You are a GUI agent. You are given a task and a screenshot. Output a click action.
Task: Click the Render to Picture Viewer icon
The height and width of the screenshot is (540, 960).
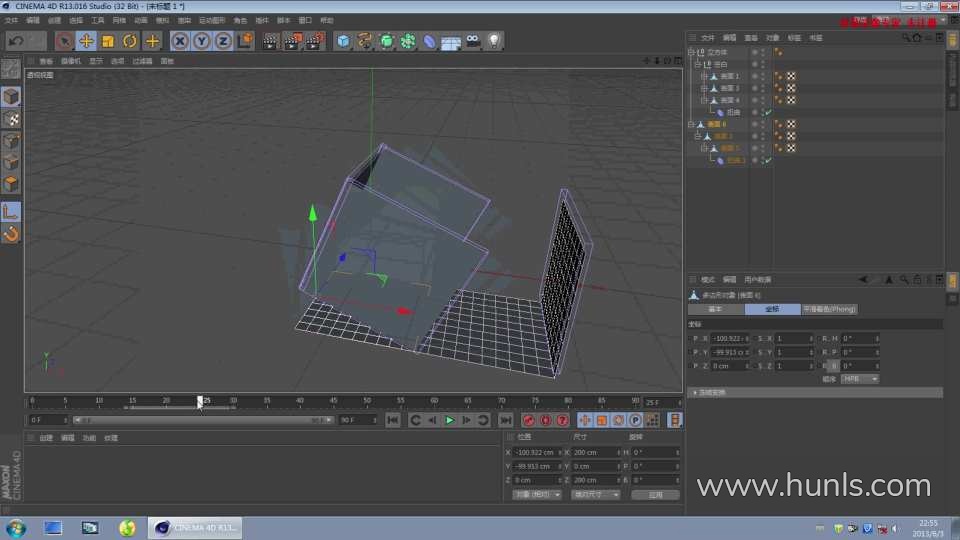pyautogui.click(x=292, y=41)
